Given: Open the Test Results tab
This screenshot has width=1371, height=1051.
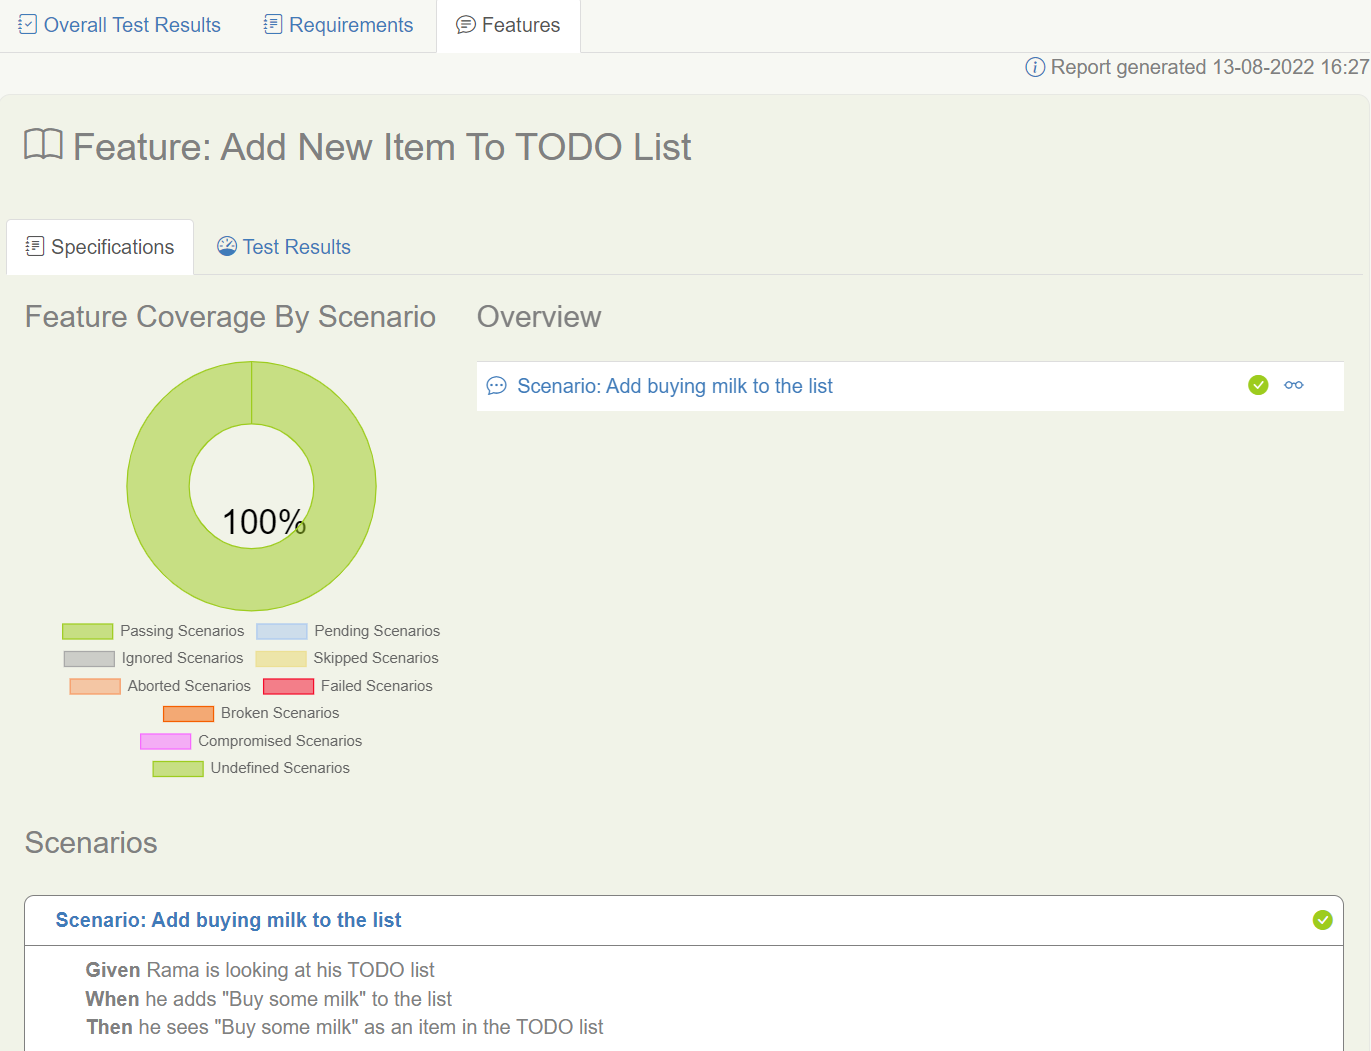Looking at the screenshot, I should (296, 246).
